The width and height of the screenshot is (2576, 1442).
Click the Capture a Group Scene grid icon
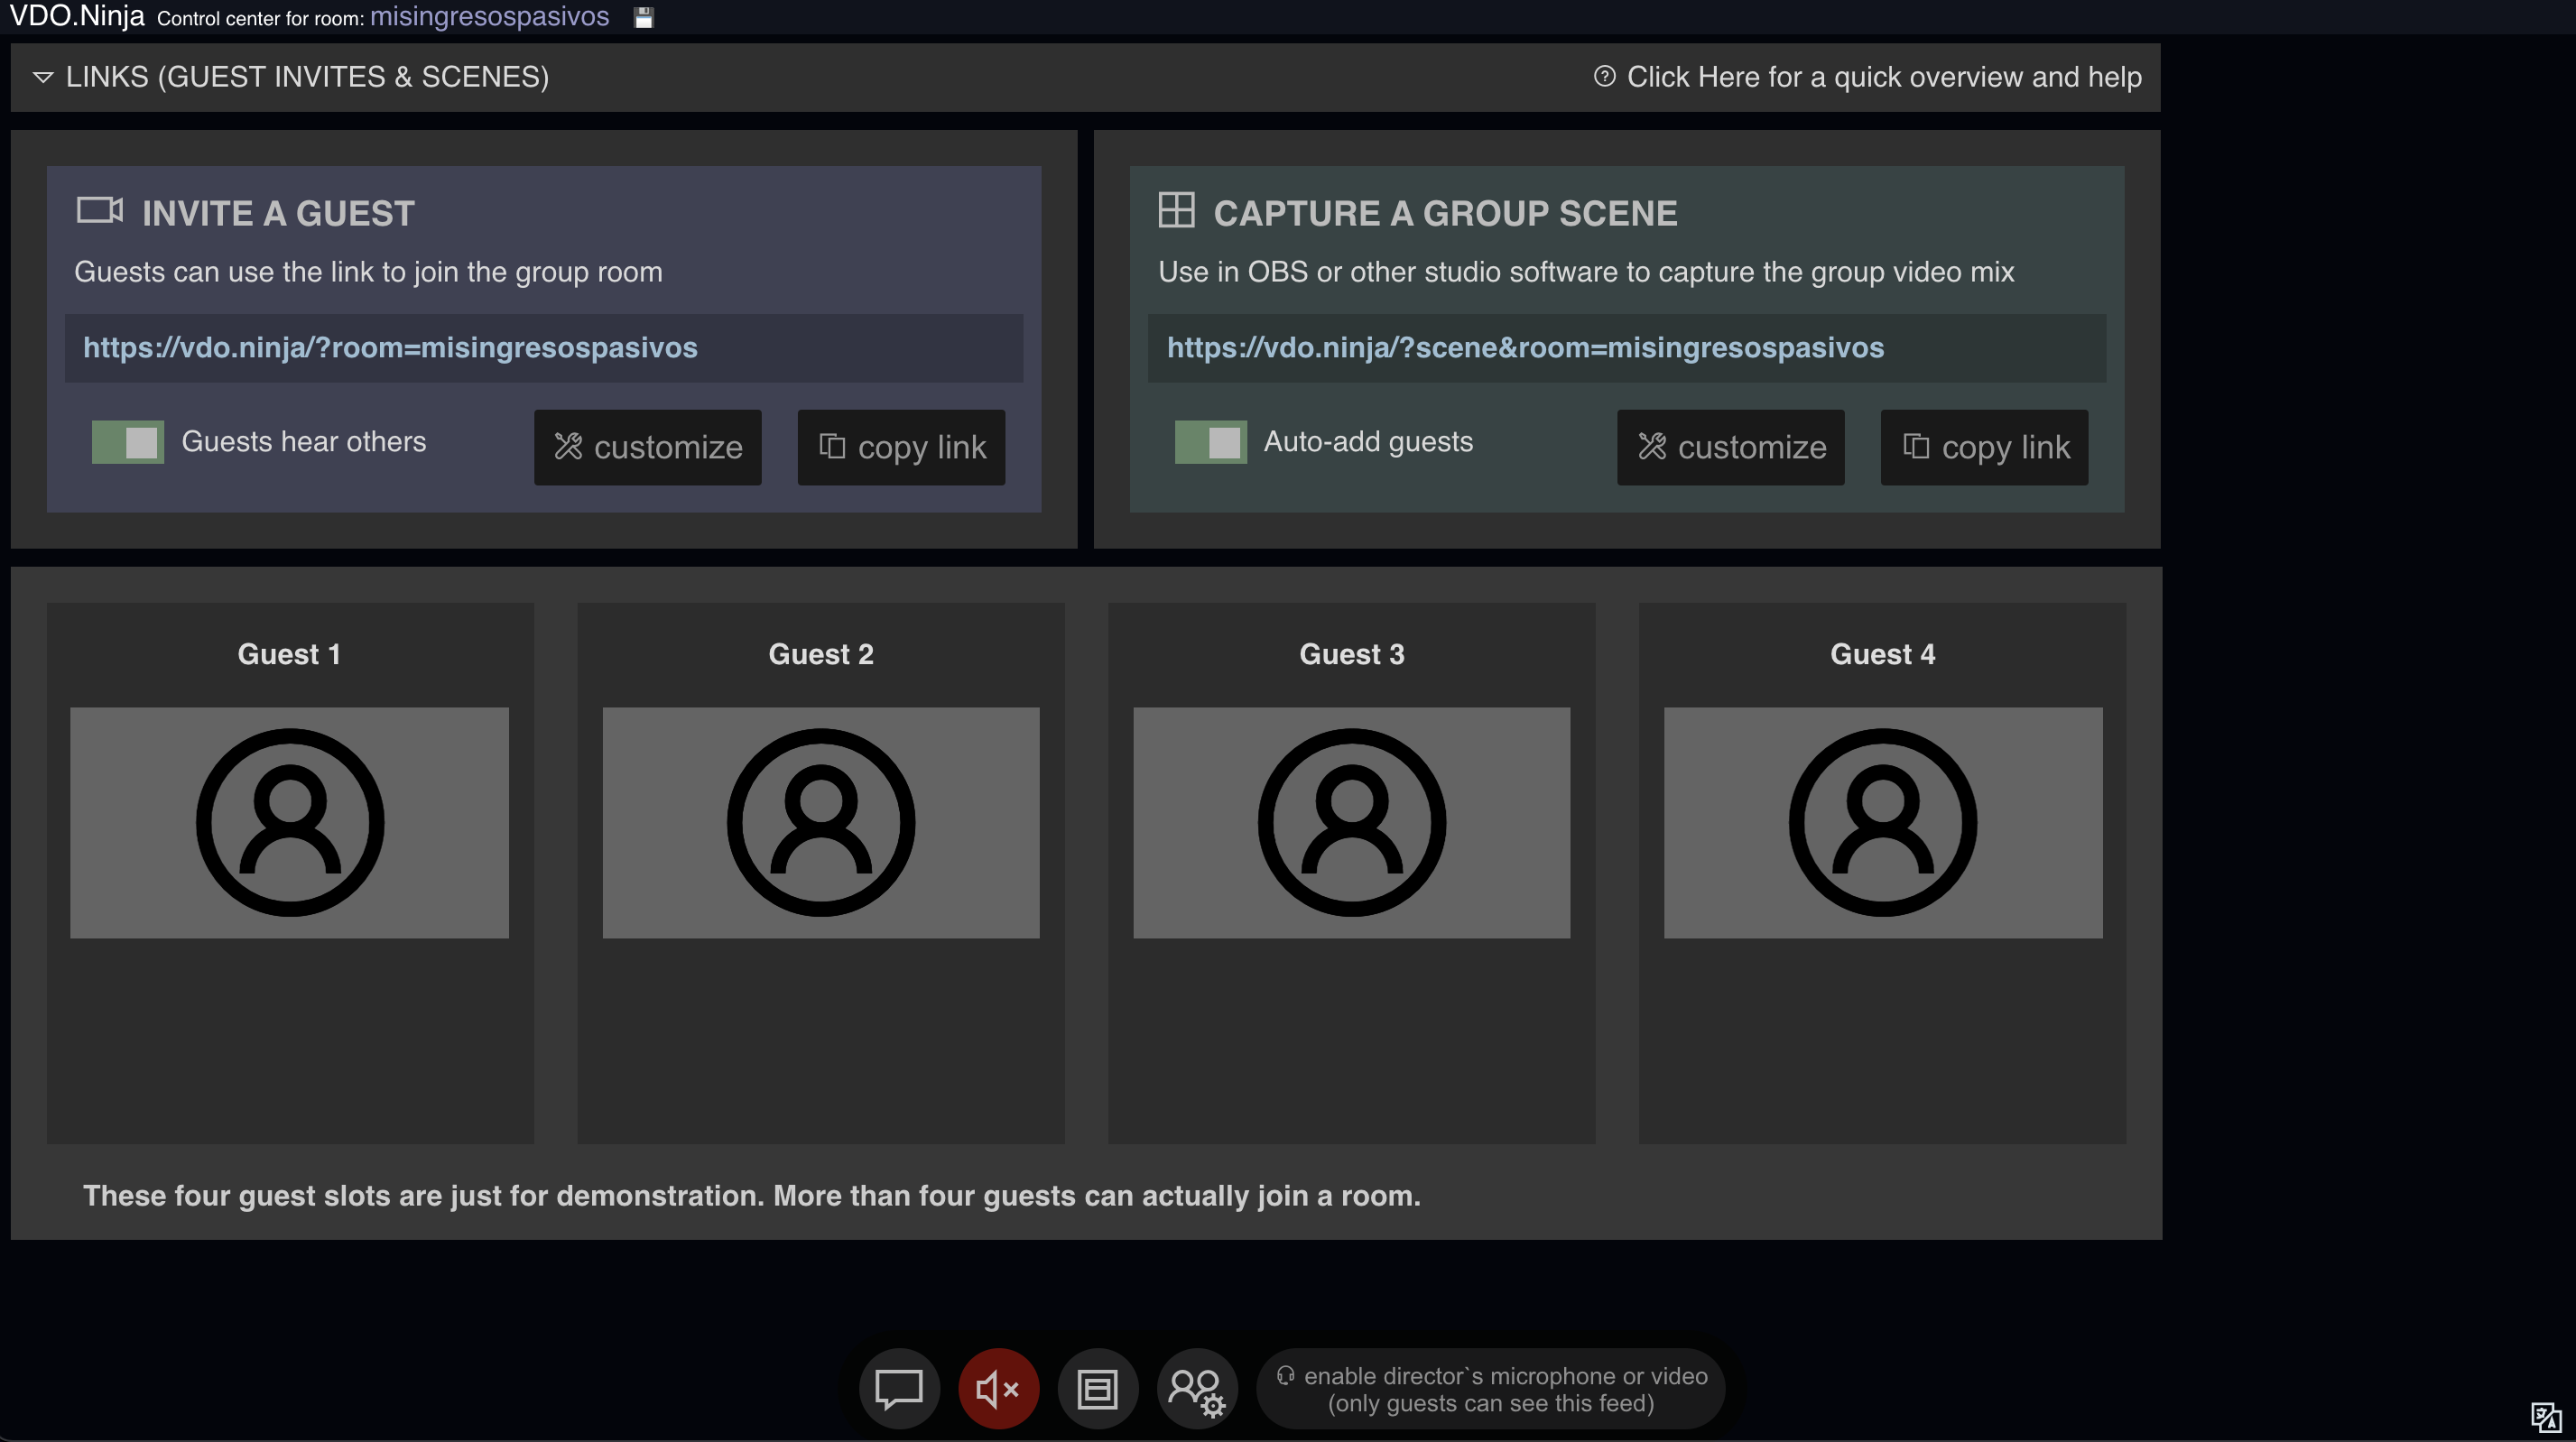point(1176,210)
